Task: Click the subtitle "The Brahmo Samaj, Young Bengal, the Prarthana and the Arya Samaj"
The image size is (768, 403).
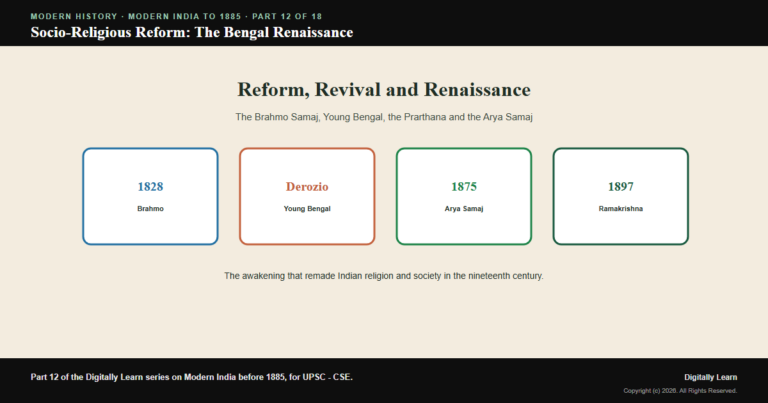Action: (384, 117)
